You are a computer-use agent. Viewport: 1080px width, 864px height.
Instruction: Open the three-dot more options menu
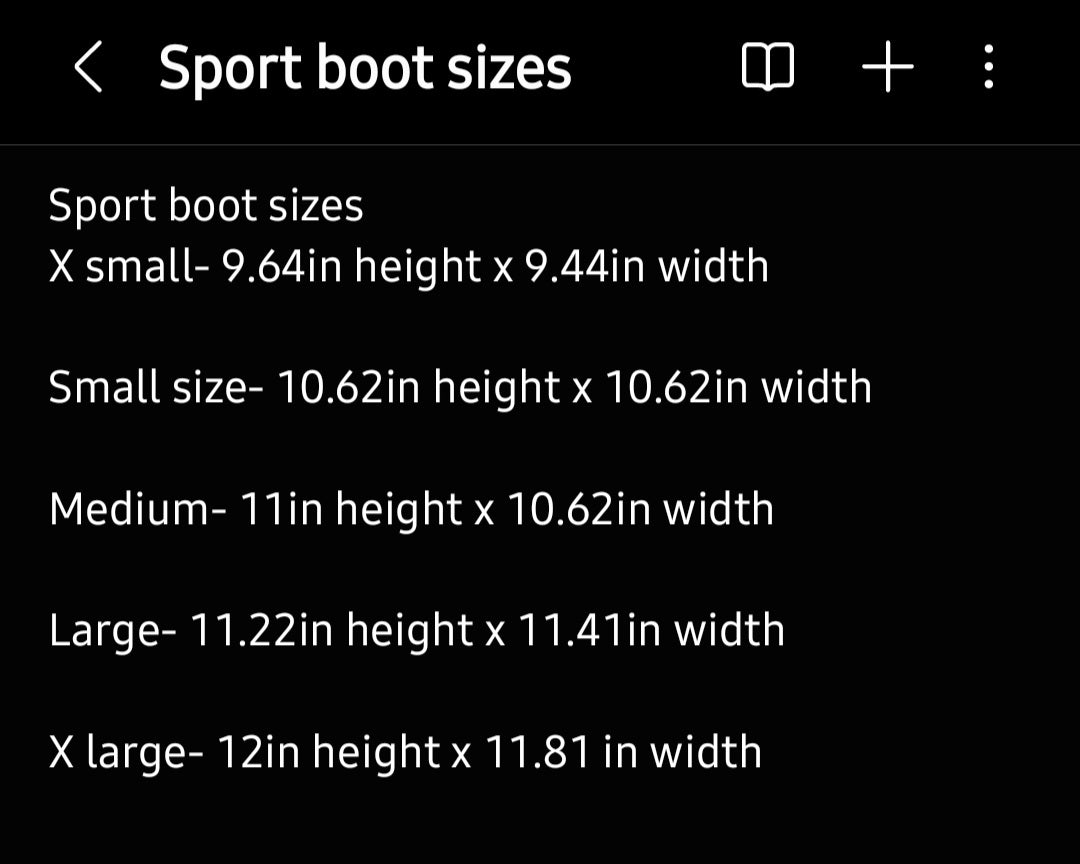pos(988,69)
